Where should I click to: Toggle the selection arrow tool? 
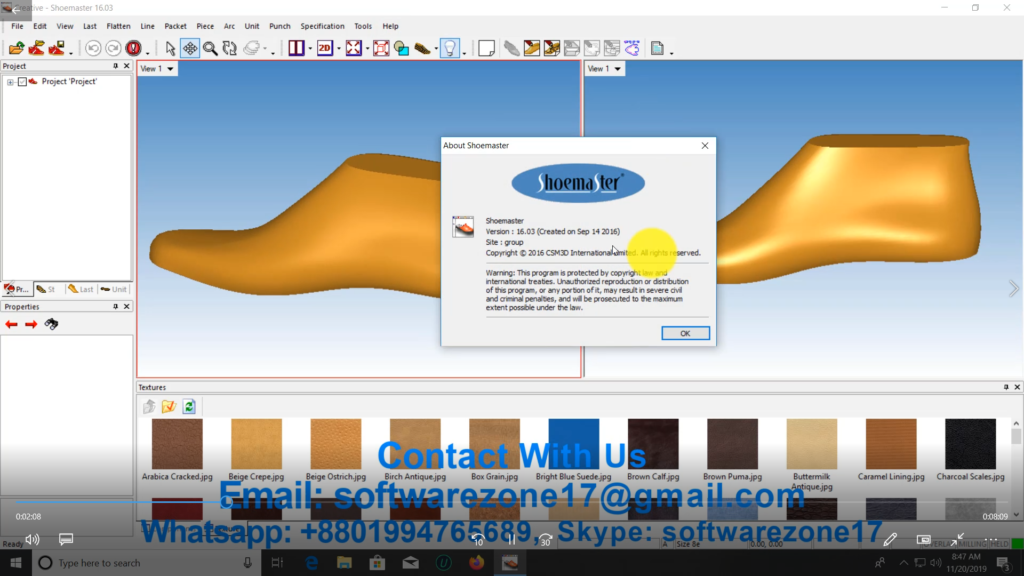tap(170, 47)
